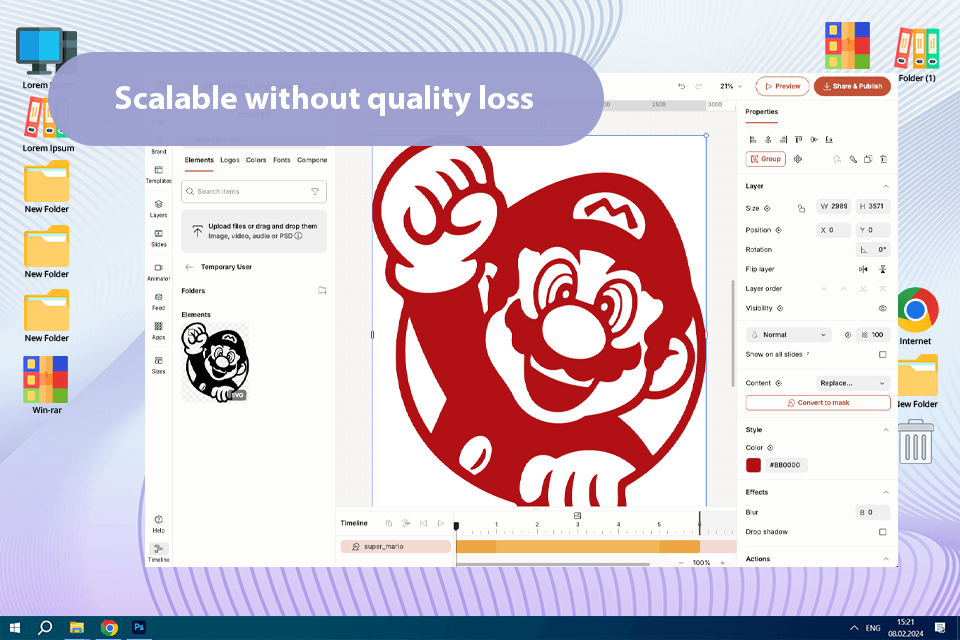The image size is (960, 640).
Task: Select the Colors tab
Action: pyautogui.click(x=256, y=160)
